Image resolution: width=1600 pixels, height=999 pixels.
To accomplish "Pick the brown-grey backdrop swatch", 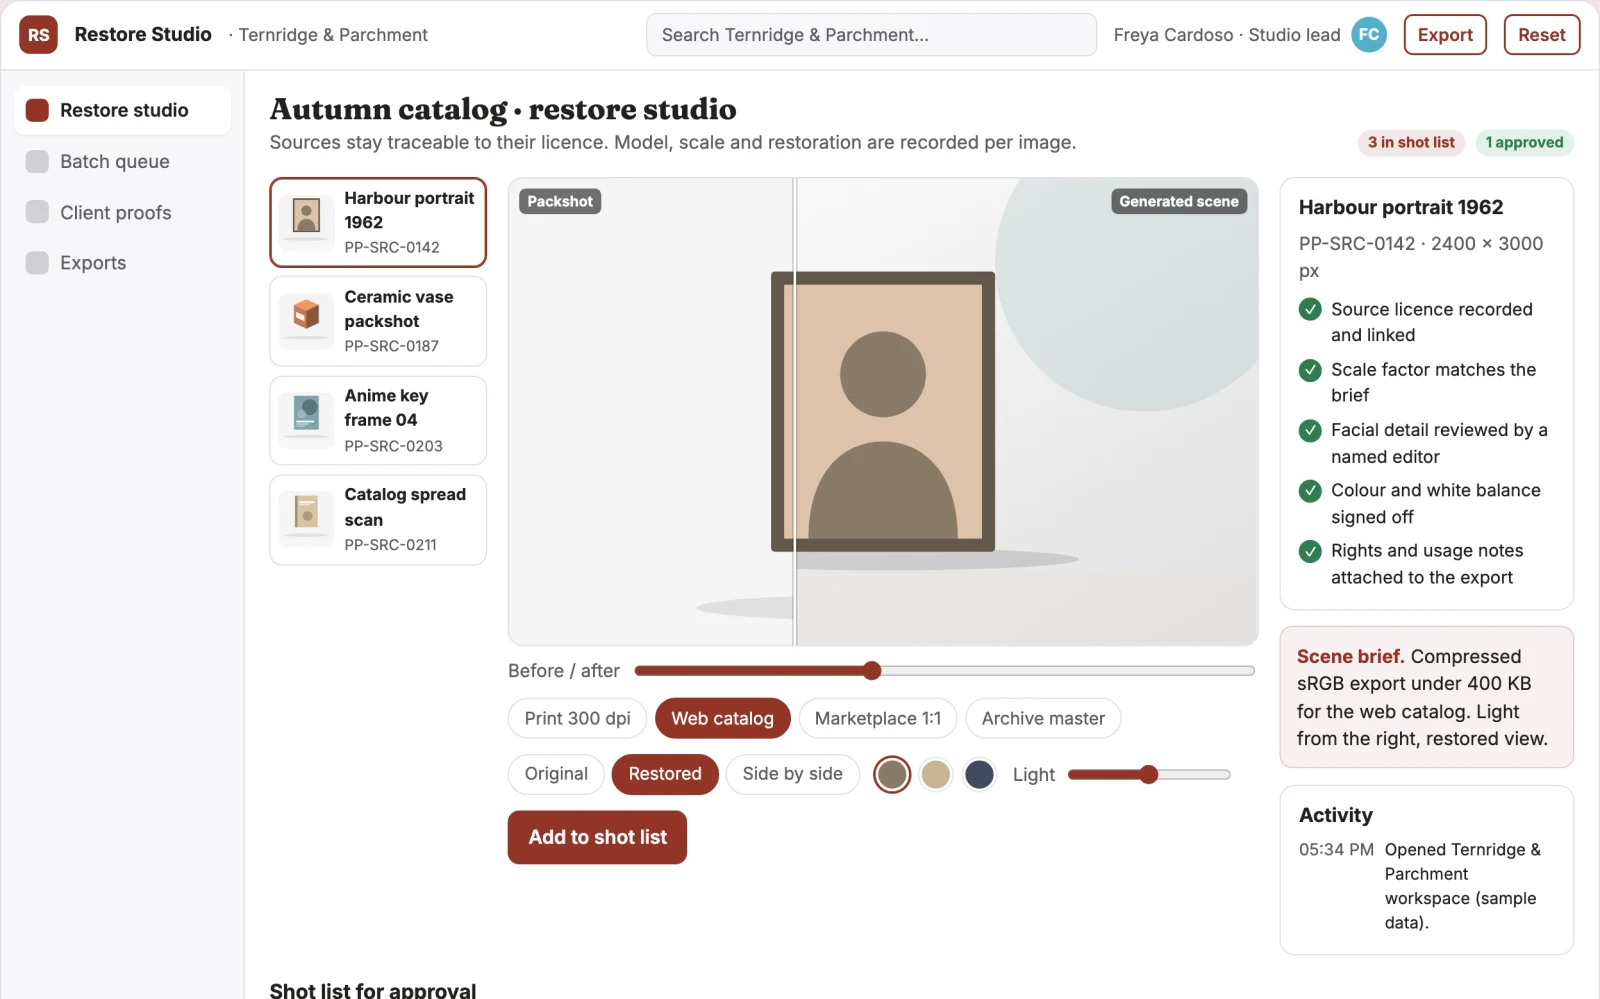I will pyautogui.click(x=892, y=774).
